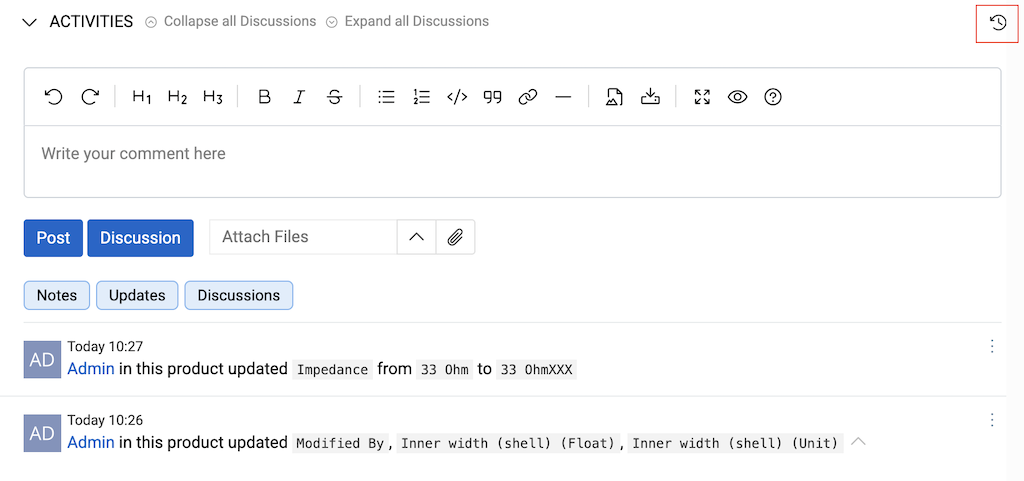Toggle the editor preview eye icon
Screen dimensions: 1024x481
(x=738, y=97)
